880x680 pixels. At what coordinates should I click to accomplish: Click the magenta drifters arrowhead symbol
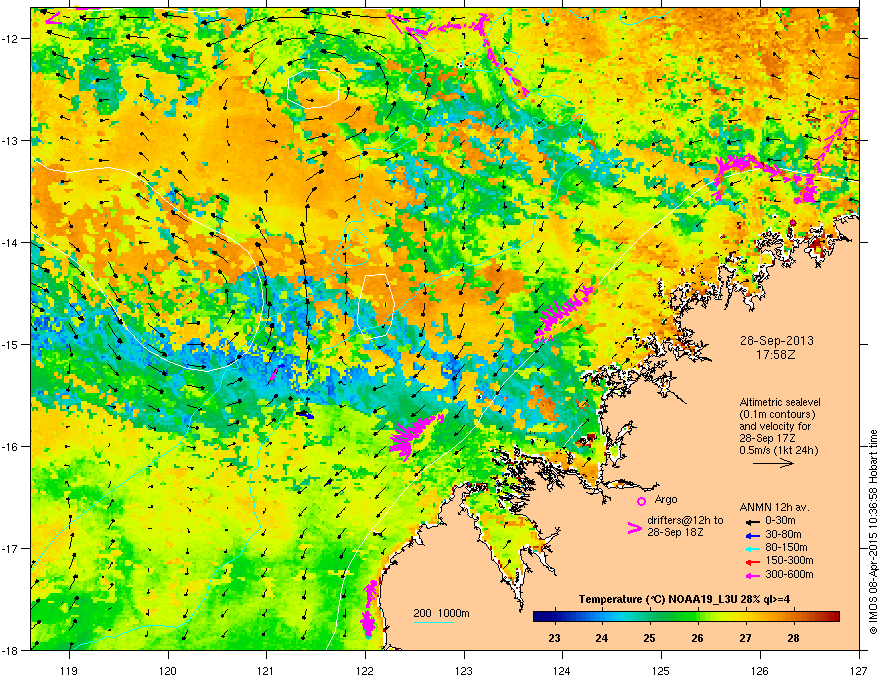click(x=635, y=528)
